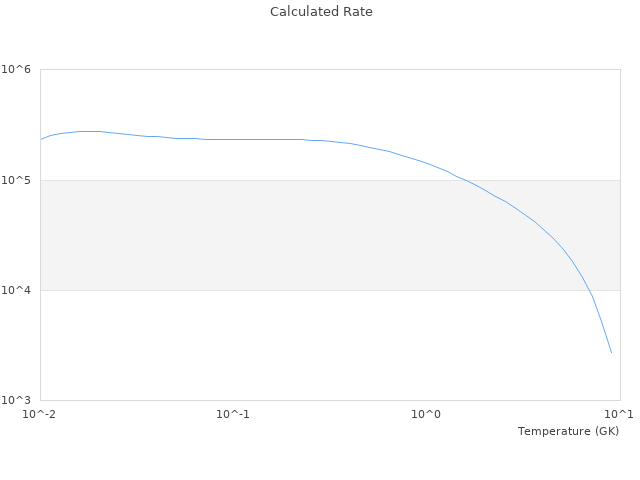This screenshot has height=480, width=640.
Task: Click the 10^-1 x-axis tick label
Action: pos(233,414)
